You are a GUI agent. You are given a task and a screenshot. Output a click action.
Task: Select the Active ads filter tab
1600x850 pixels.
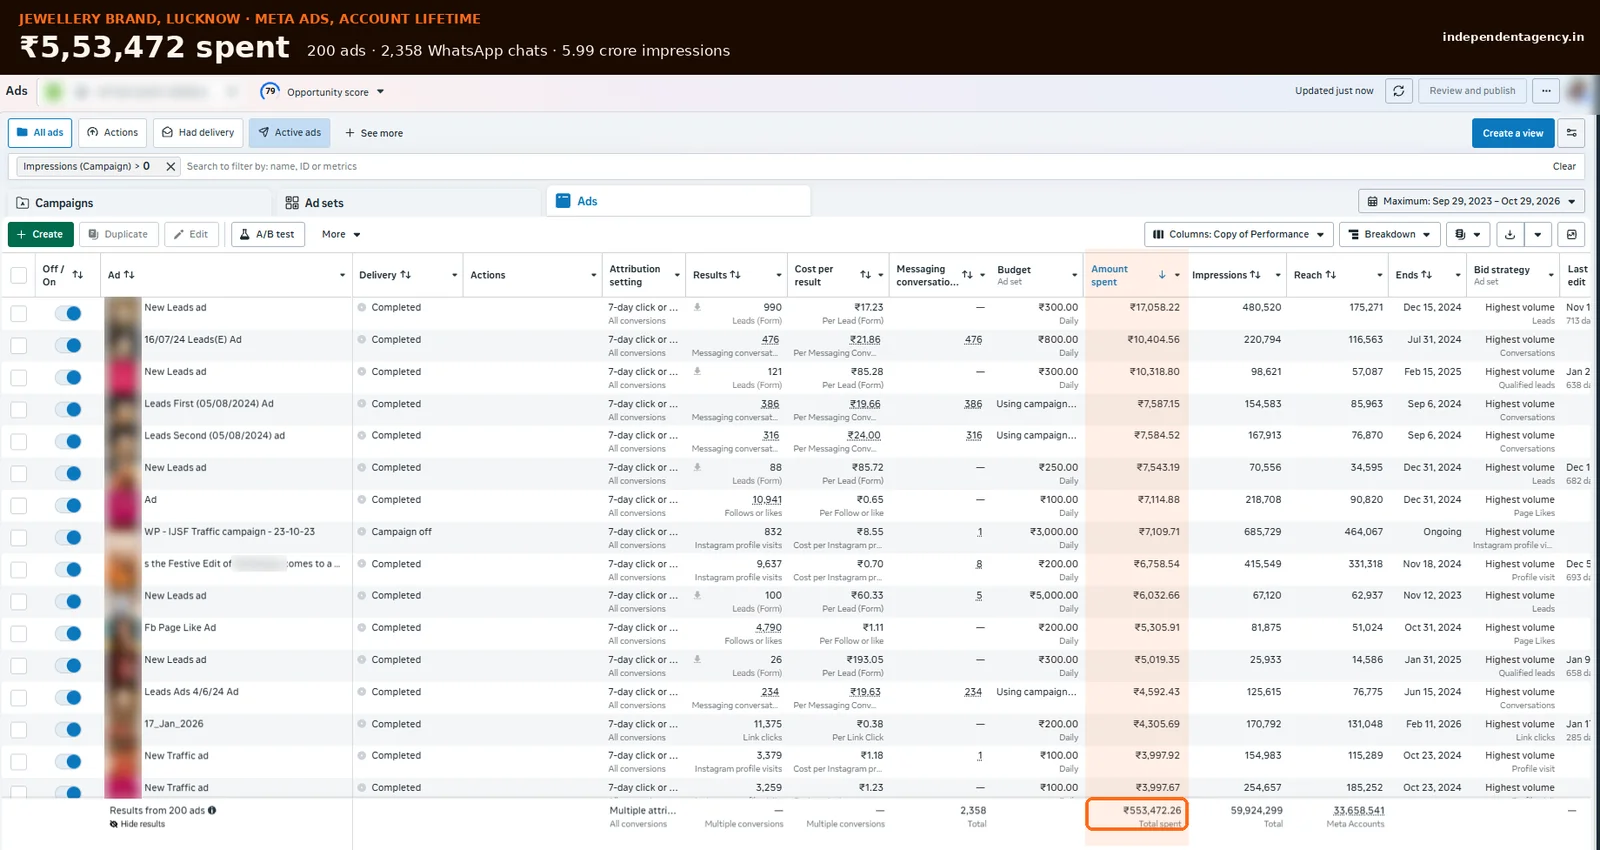(x=290, y=133)
